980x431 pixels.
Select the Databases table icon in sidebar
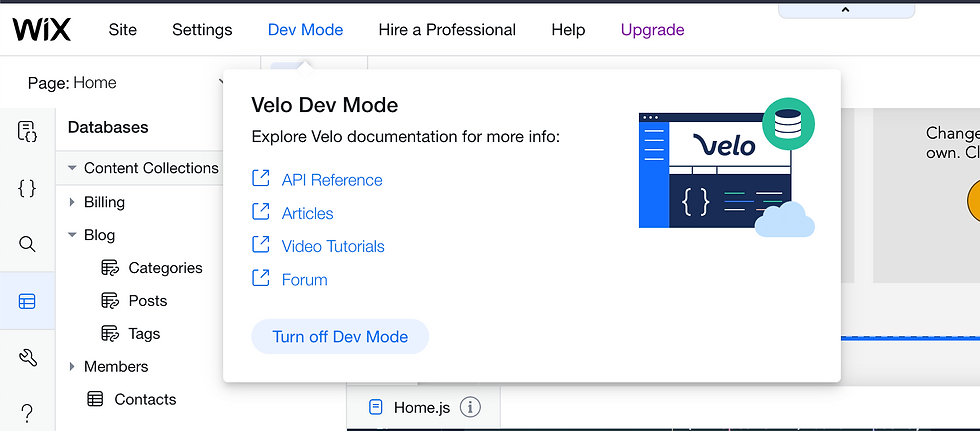(27, 302)
